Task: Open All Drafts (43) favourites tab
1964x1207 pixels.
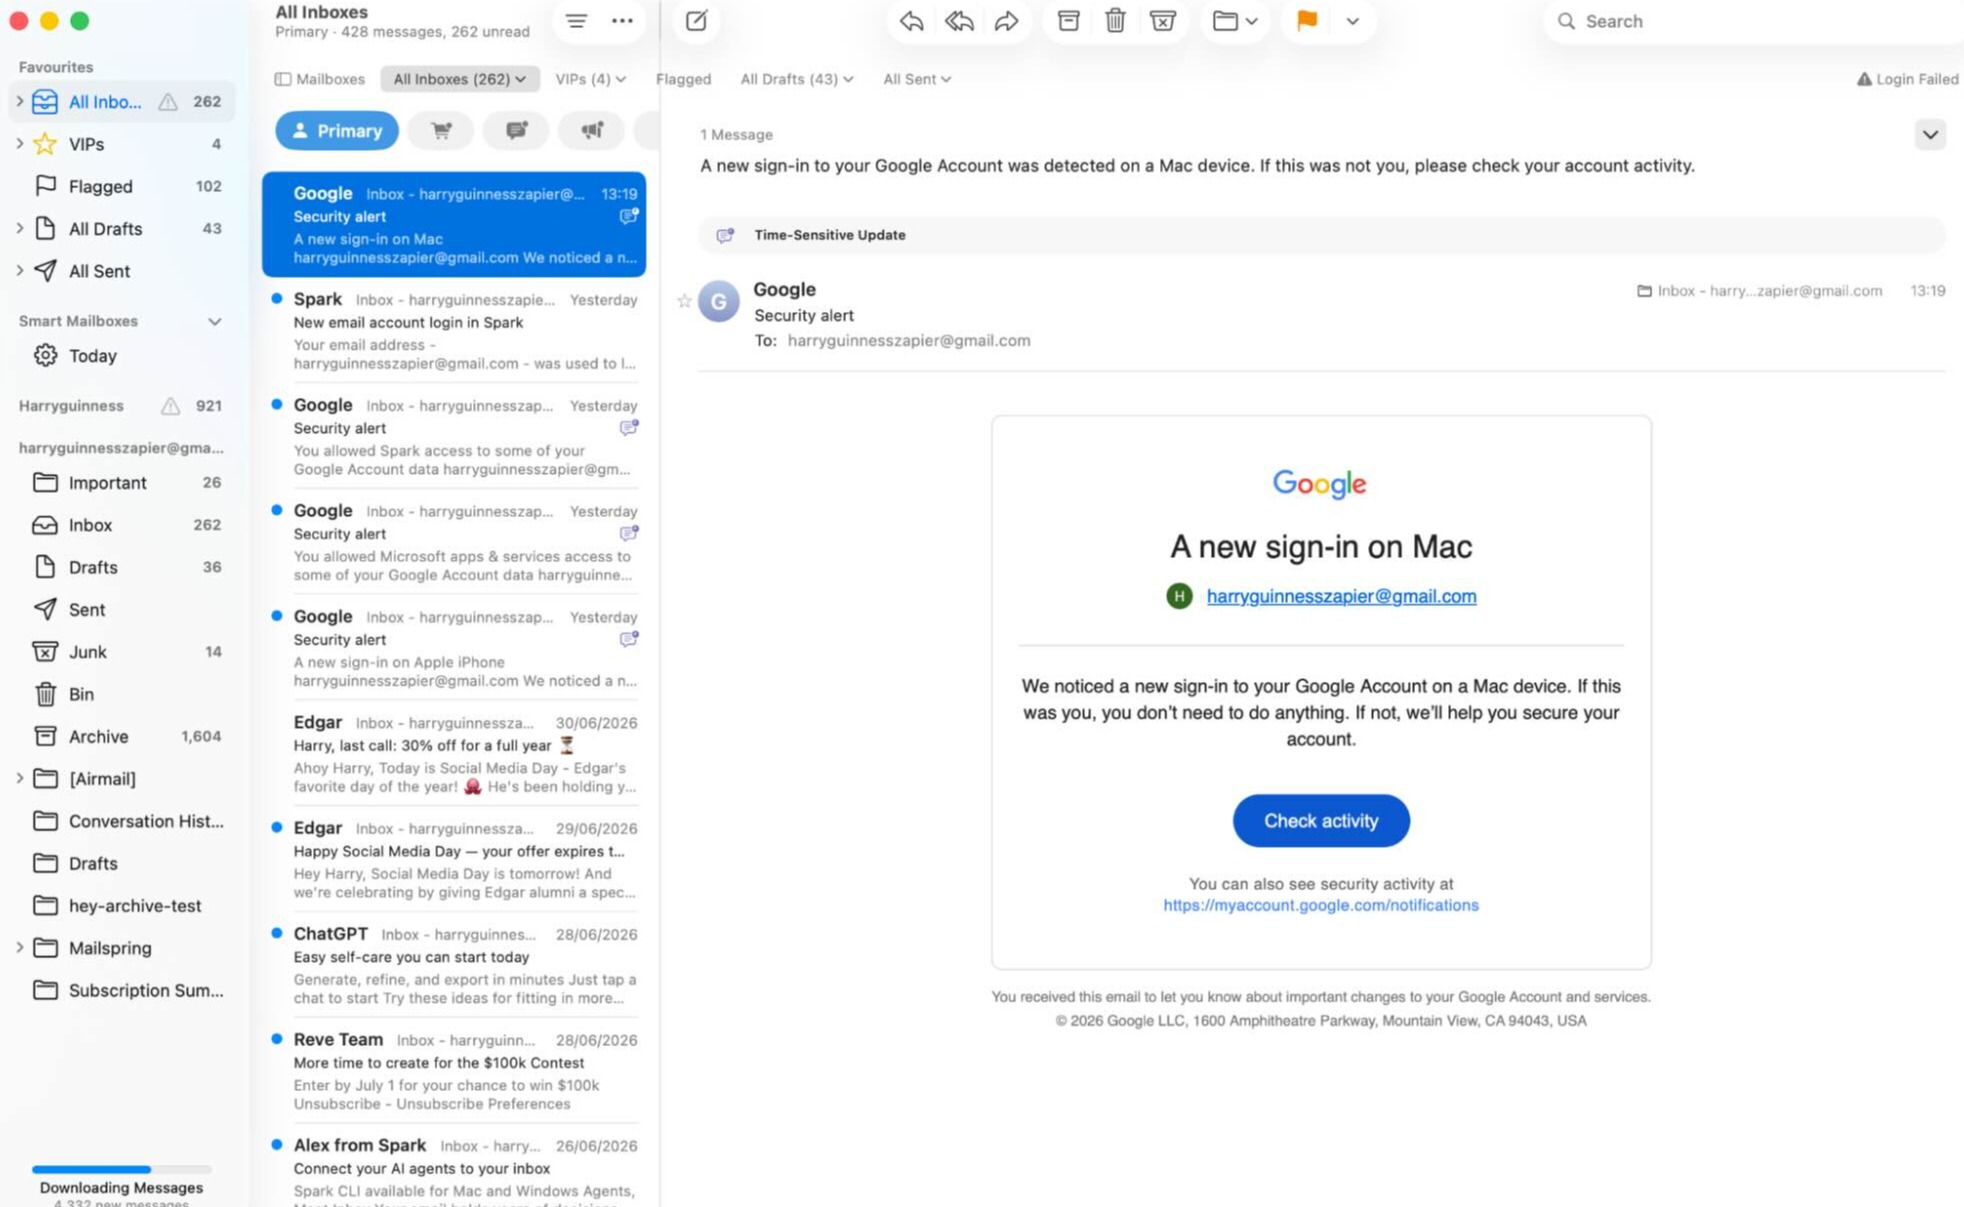Action: point(796,79)
